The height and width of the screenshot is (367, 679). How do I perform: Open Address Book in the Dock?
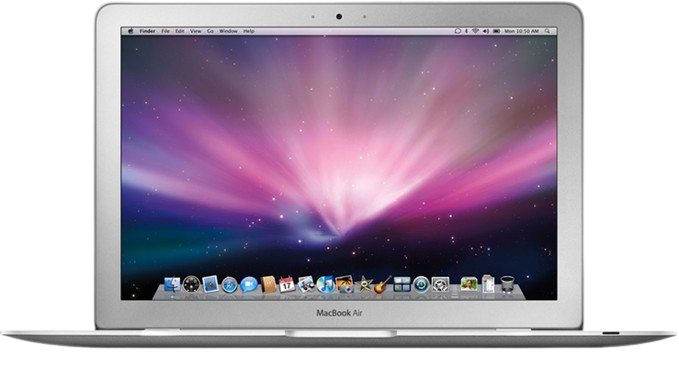(268, 284)
